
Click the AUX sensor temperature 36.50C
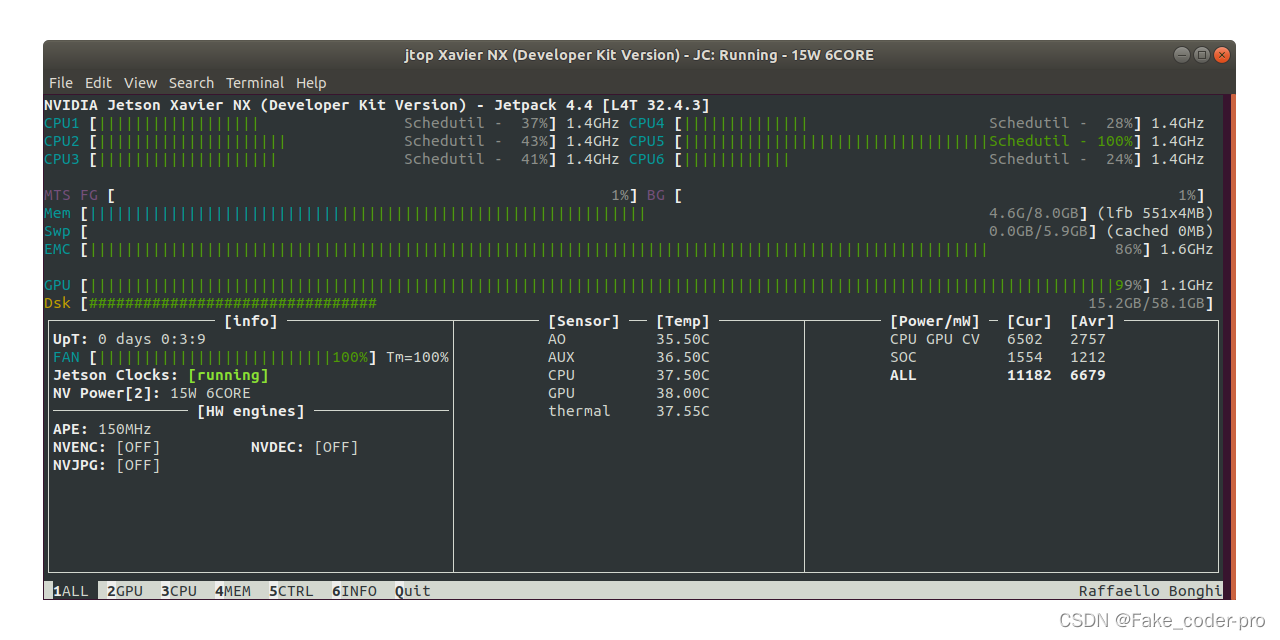coord(683,357)
